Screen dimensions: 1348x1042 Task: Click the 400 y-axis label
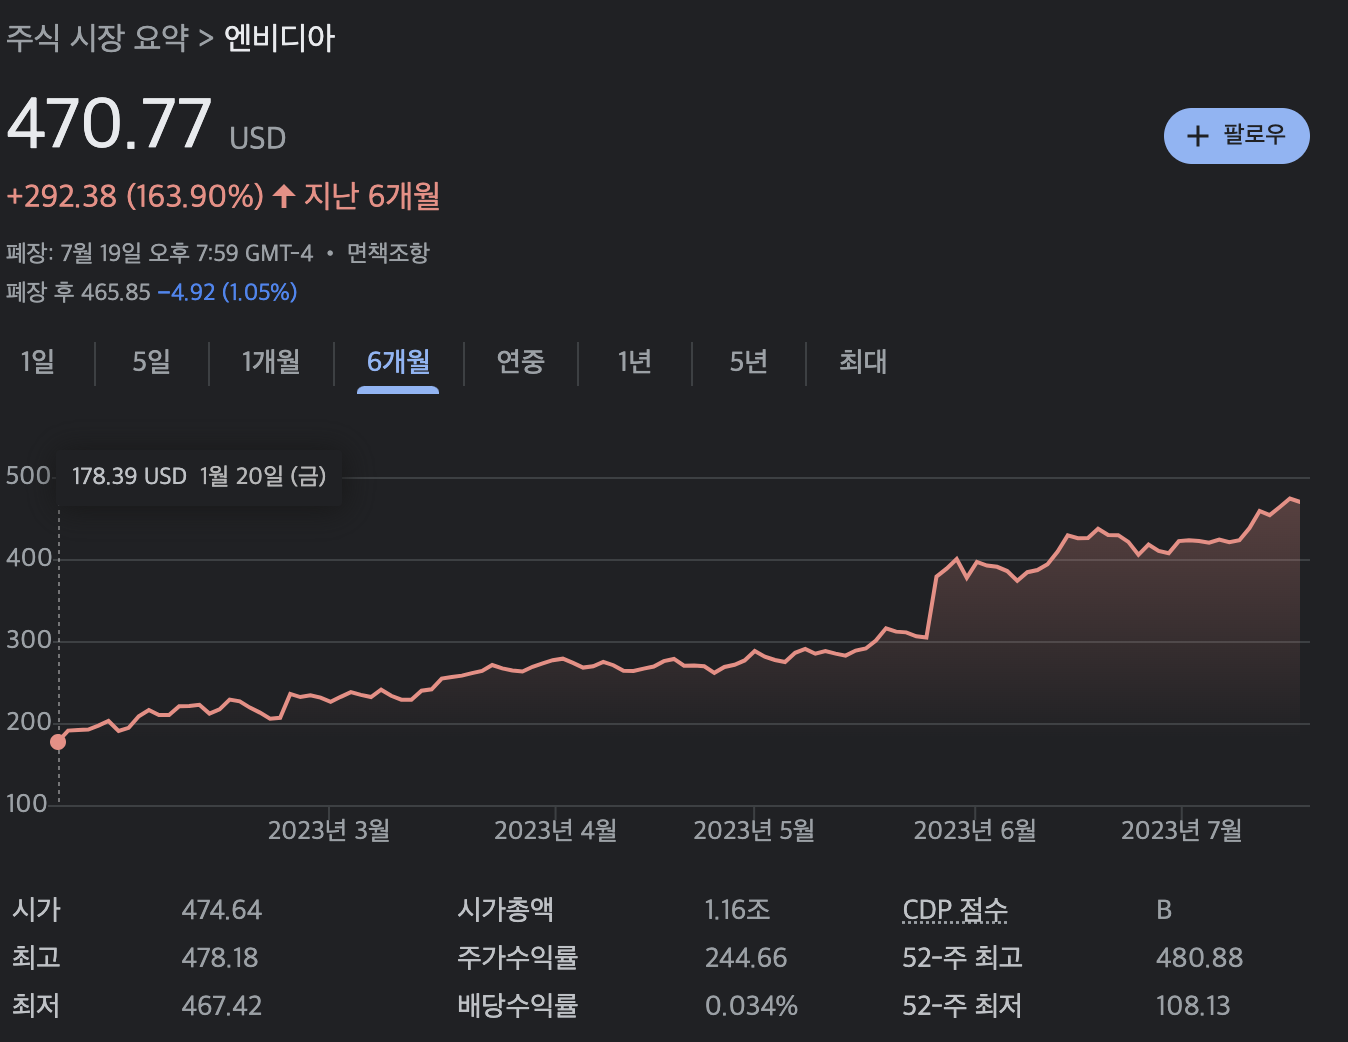tap(28, 558)
